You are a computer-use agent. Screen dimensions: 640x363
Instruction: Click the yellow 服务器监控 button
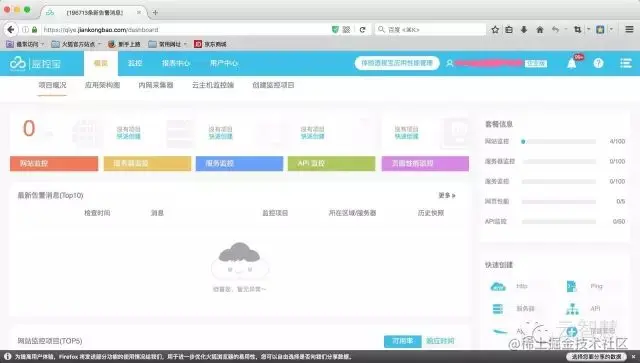coord(147,163)
